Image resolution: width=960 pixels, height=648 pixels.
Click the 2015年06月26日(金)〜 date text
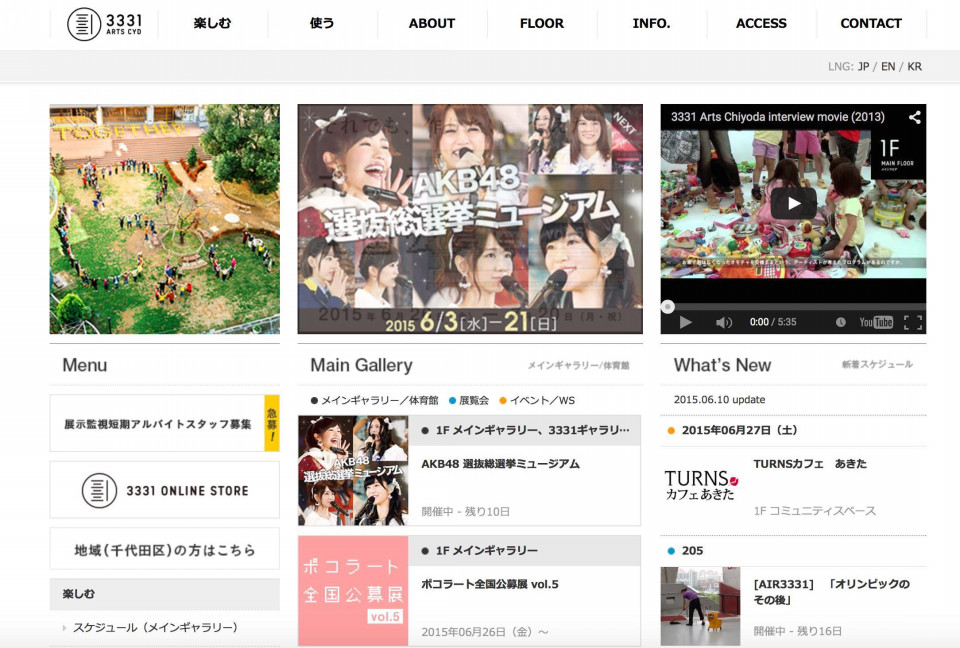click(485, 631)
